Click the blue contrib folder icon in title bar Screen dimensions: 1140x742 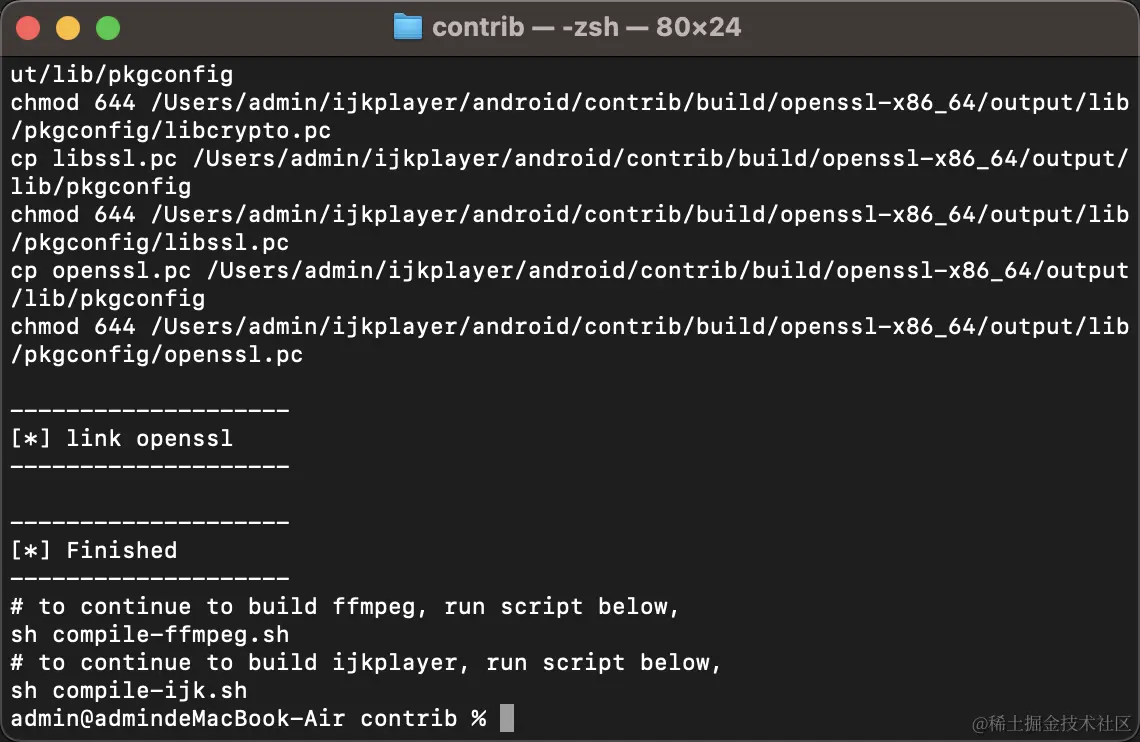pos(407,28)
